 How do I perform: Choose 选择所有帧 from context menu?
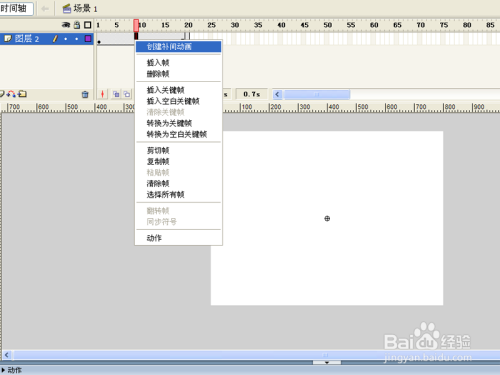(178, 194)
